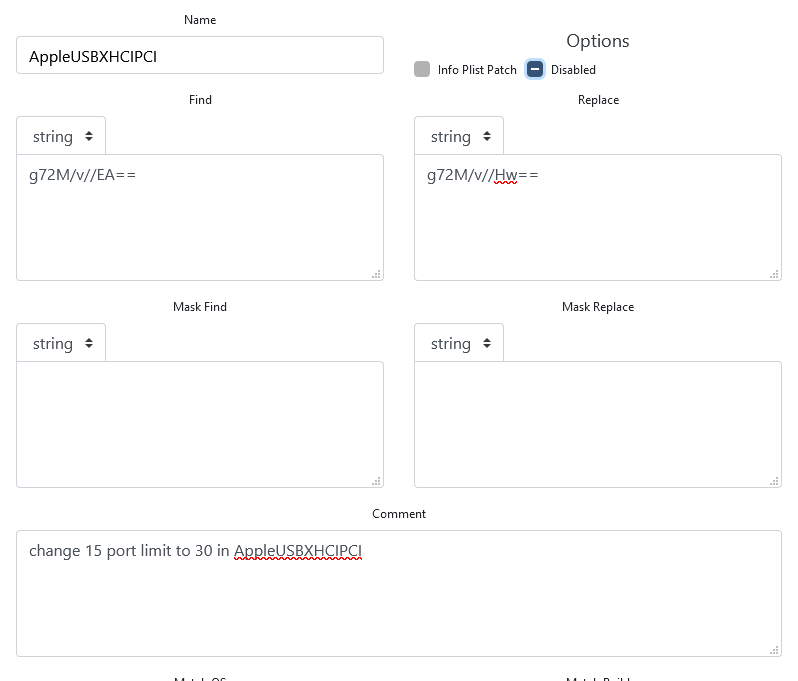Click into the Find value text area
This screenshot has width=798, height=681.
pos(200,225)
